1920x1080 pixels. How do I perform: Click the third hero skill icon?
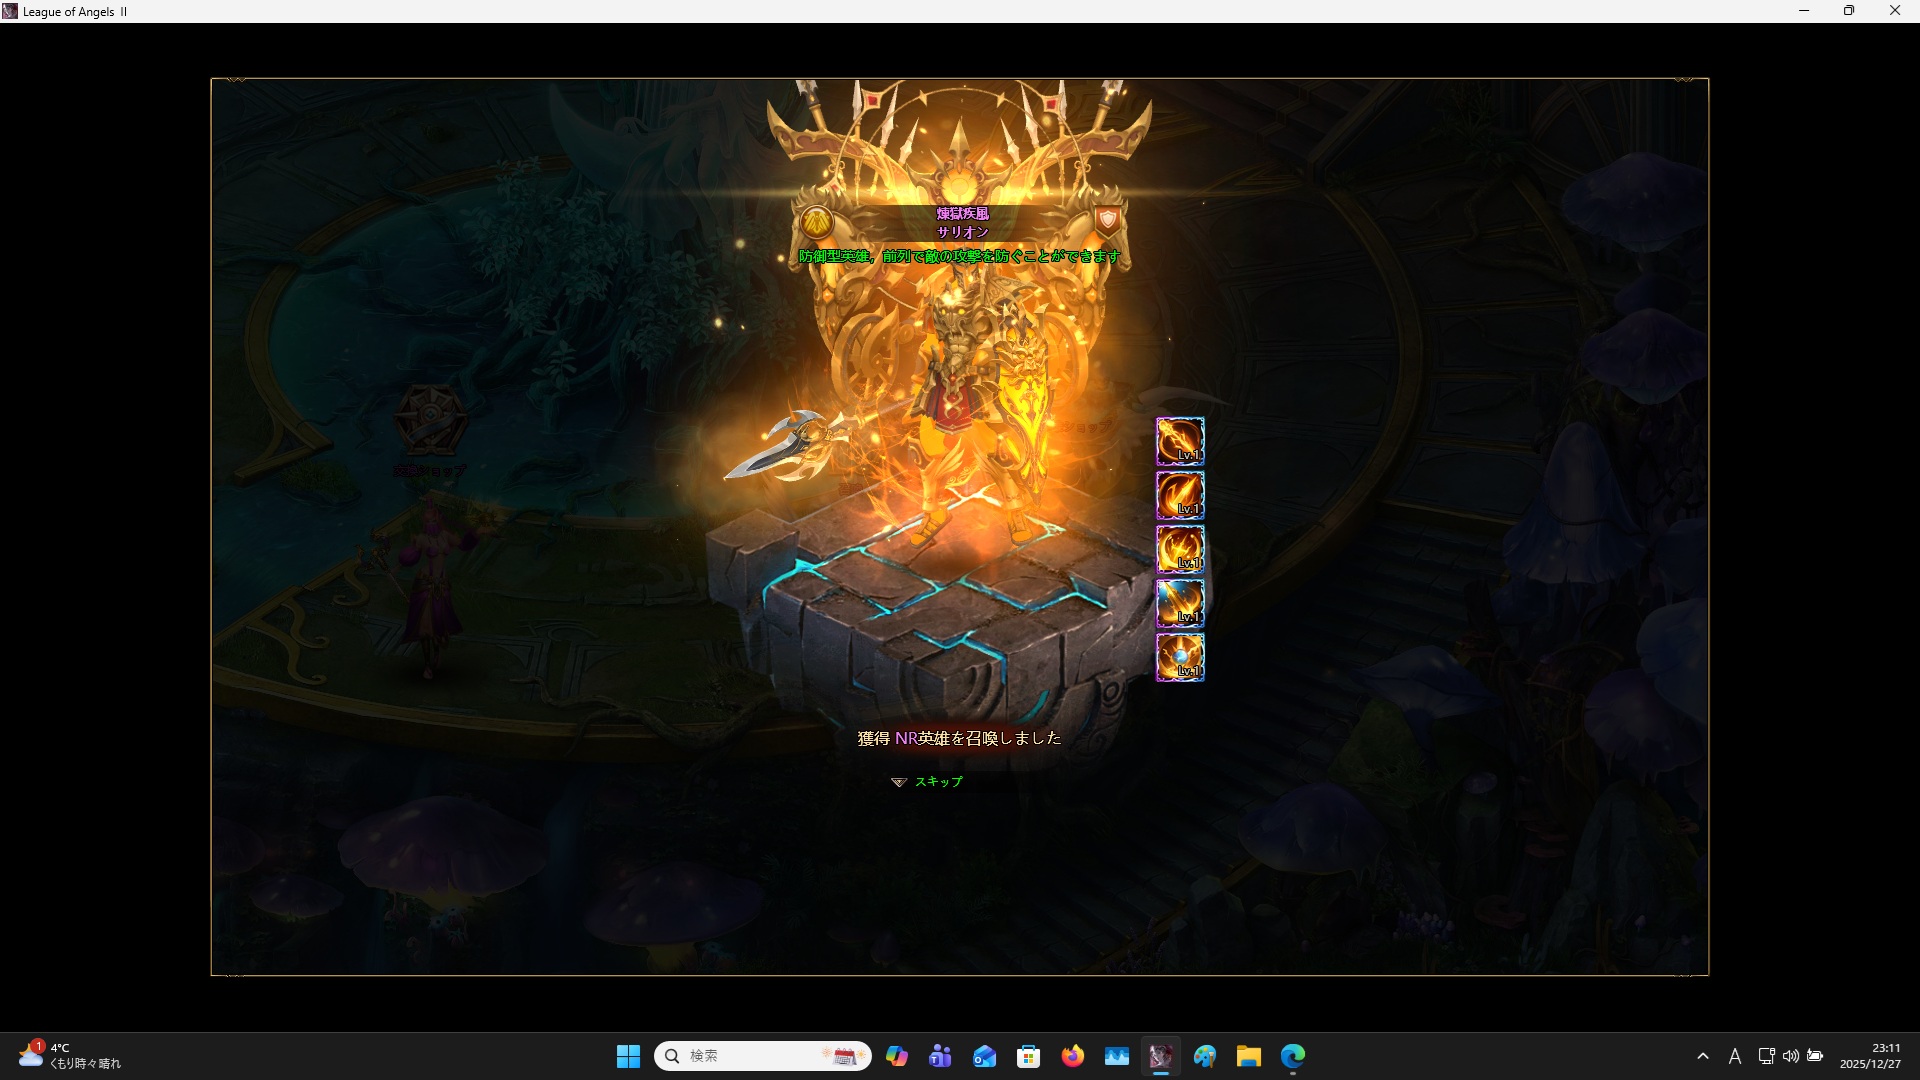tap(1180, 549)
